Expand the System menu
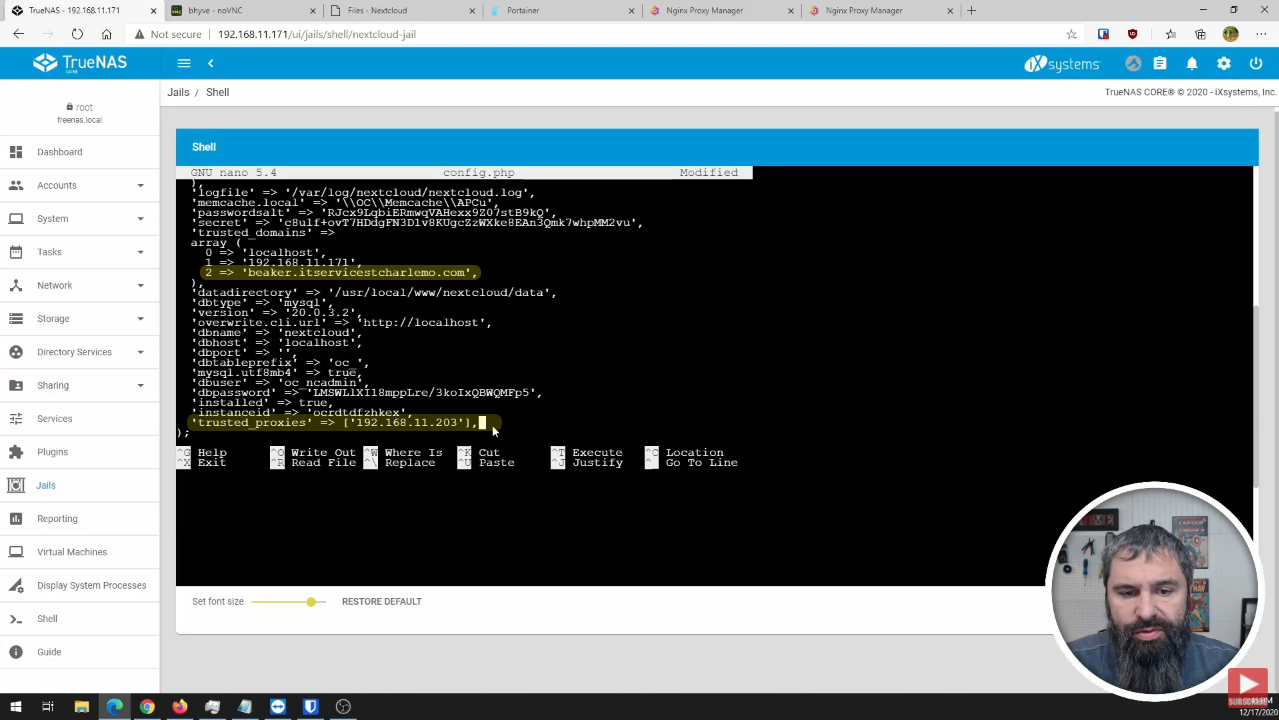The width and height of the screenshot is (1279, 720). click(x=79, y=219)
